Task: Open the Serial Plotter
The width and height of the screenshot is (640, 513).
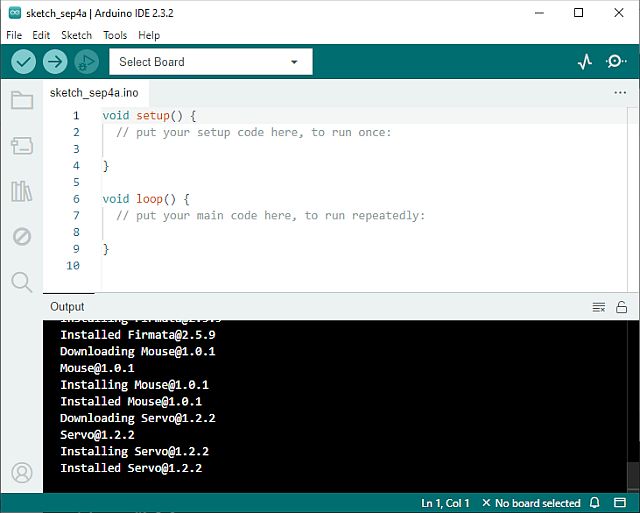Action: point(585,62)
